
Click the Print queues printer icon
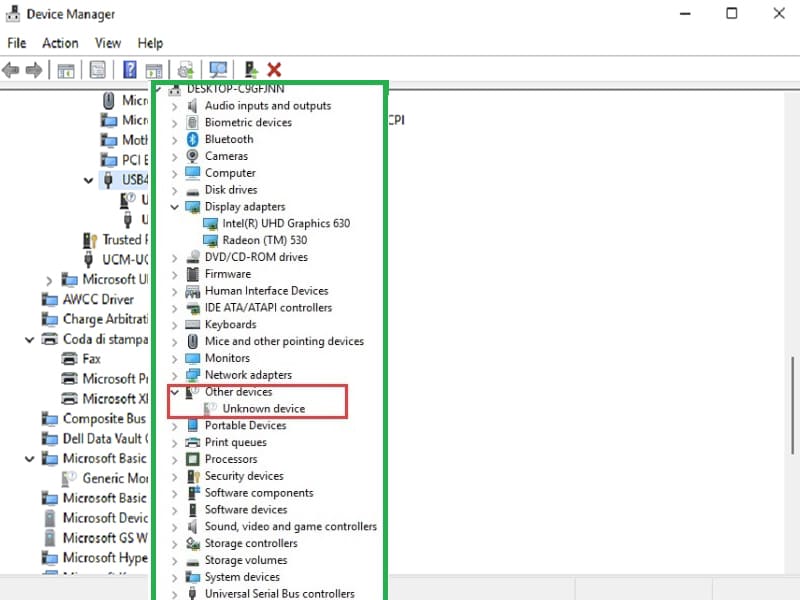pos(192,442)
